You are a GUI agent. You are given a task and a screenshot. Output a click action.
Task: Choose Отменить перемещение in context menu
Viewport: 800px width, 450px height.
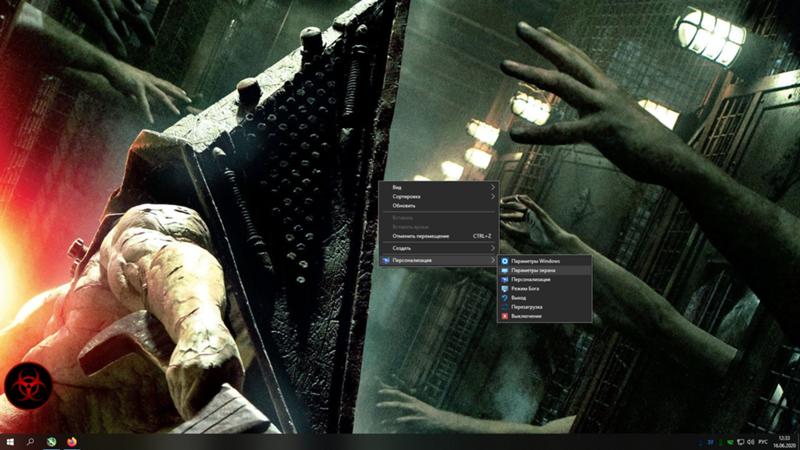click(439, 236)
